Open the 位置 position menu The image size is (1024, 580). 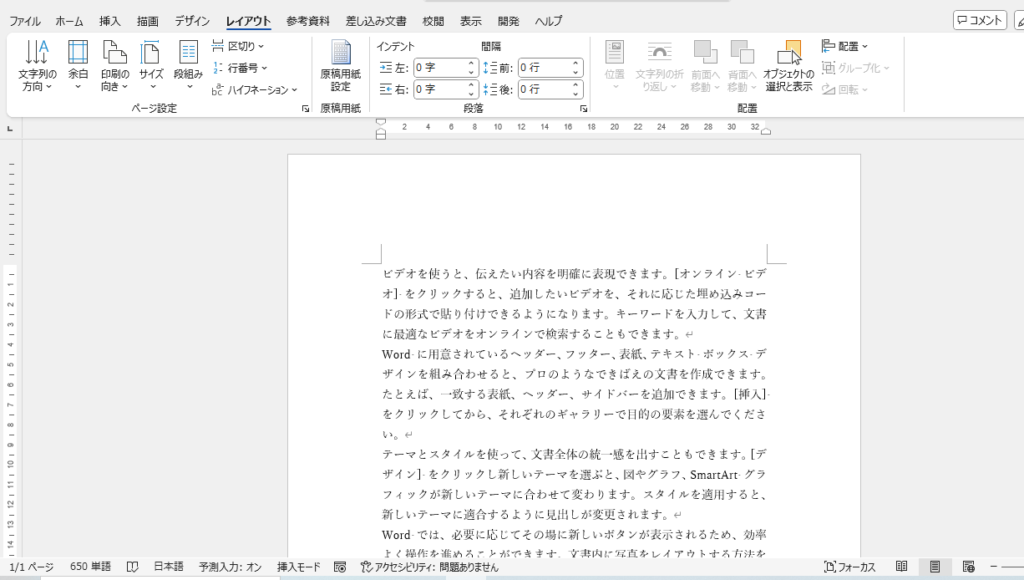coord(615,65)
